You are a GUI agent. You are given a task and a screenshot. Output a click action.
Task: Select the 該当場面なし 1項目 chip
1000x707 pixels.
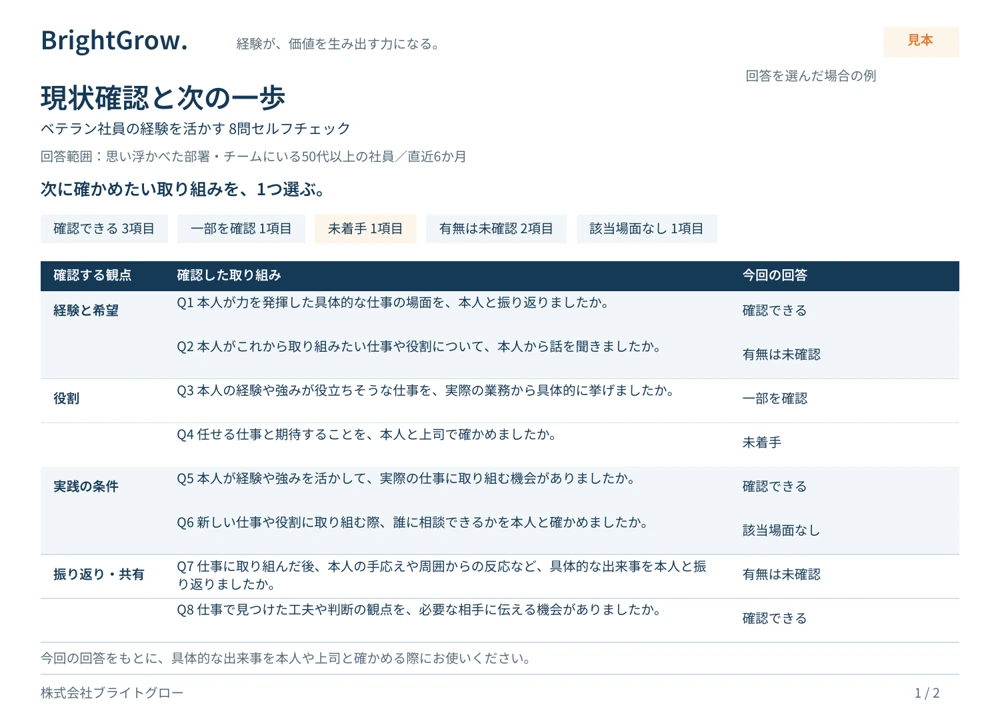(x=647, y=229)
